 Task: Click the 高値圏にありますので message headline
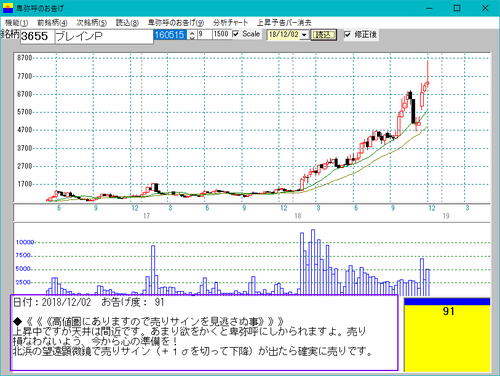coord(148,322)
